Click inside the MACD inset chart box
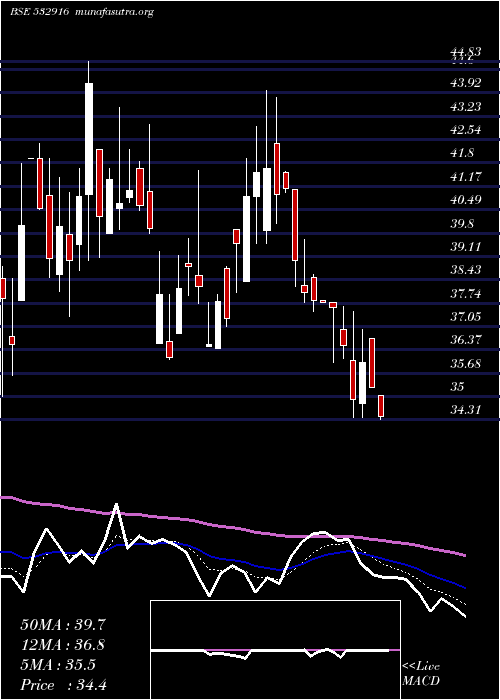 [275, 650]
